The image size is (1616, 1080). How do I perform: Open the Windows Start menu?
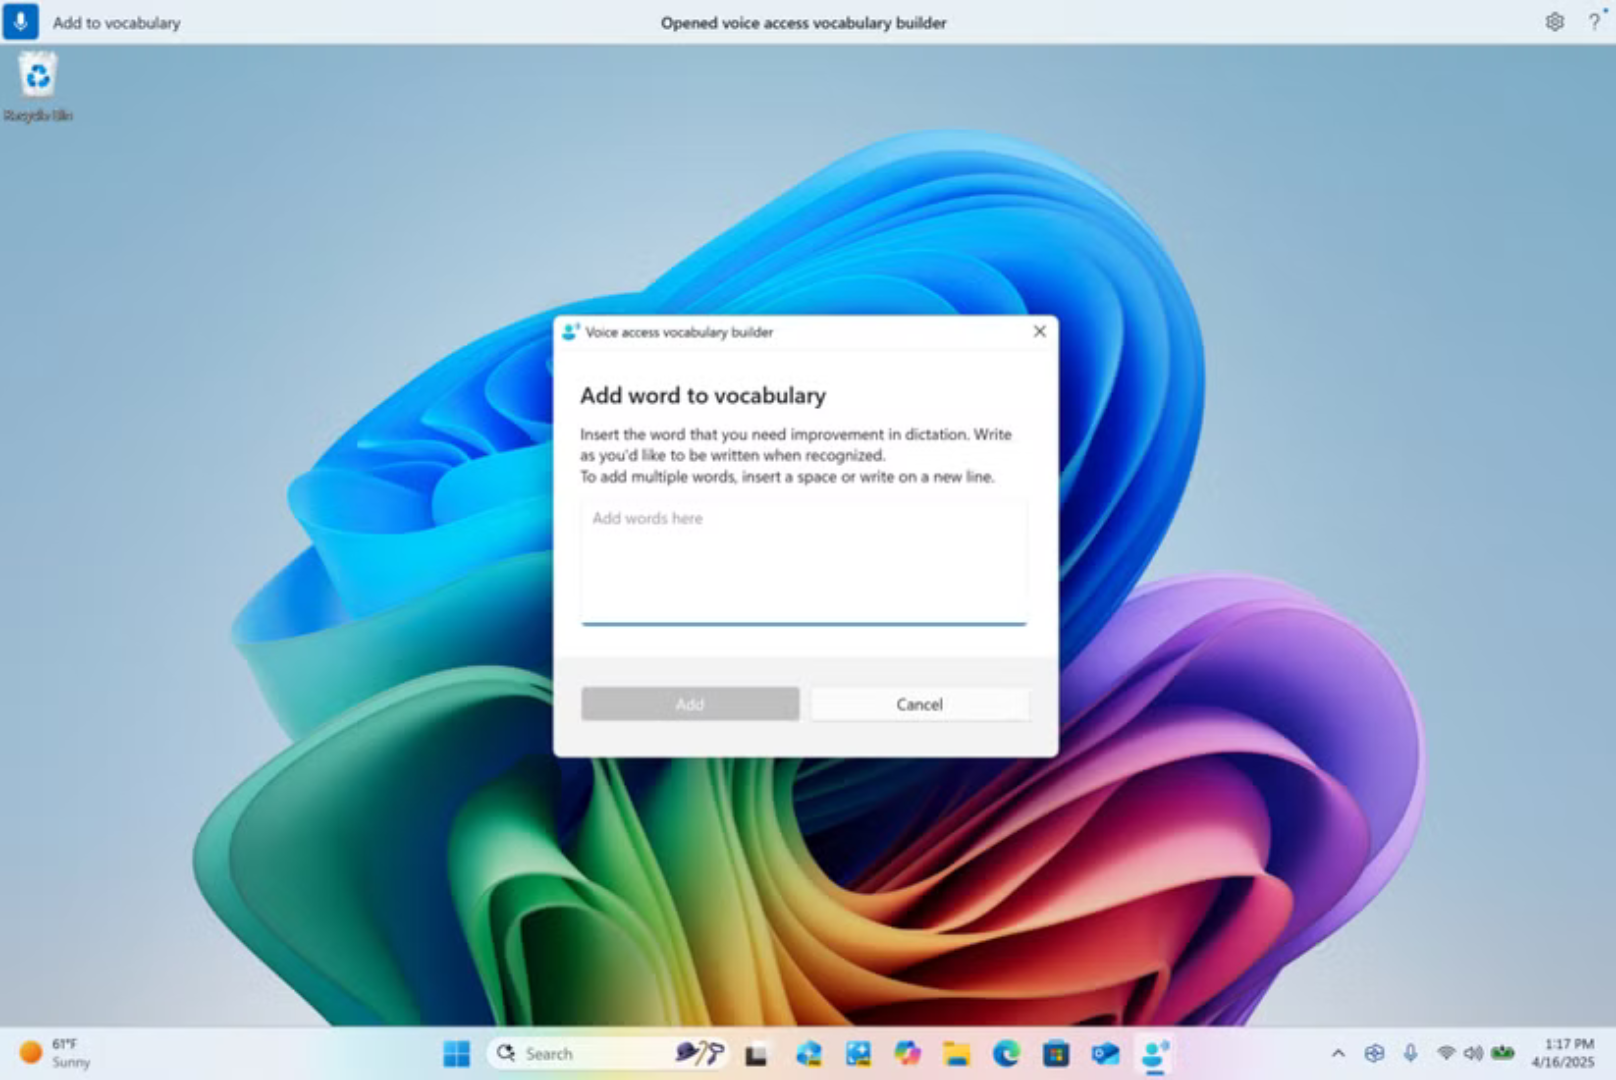click(458, 1052)
